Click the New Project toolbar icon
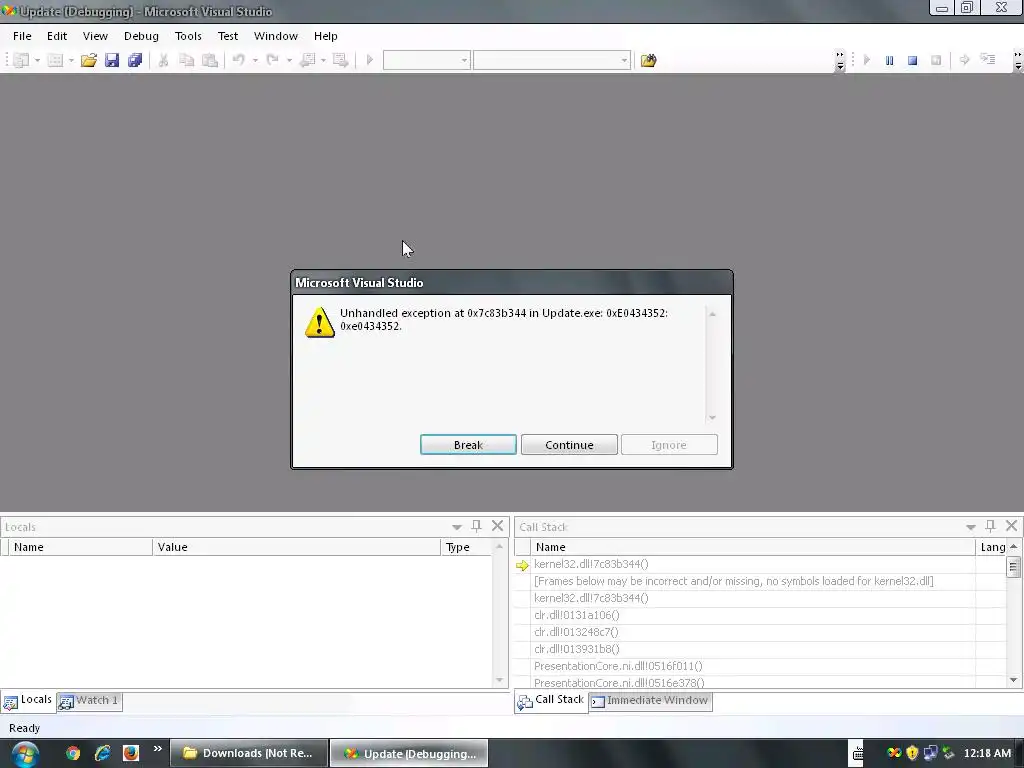This screenshot has width=1024, height=768. pos(21,60)
